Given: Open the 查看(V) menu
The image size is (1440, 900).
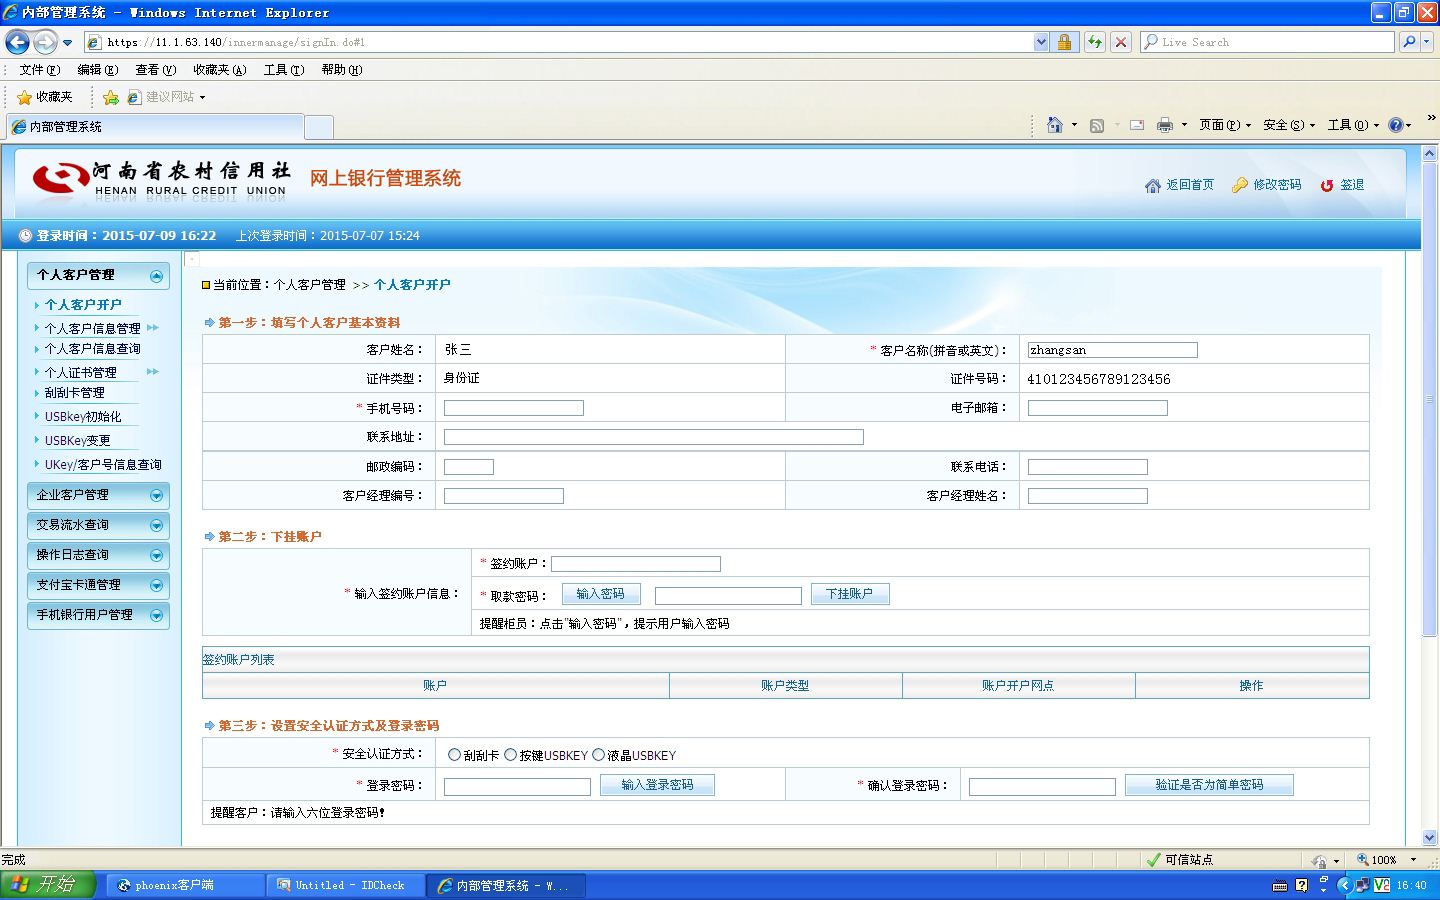Looking at the screenshot, I should click(x=156, y=70).
